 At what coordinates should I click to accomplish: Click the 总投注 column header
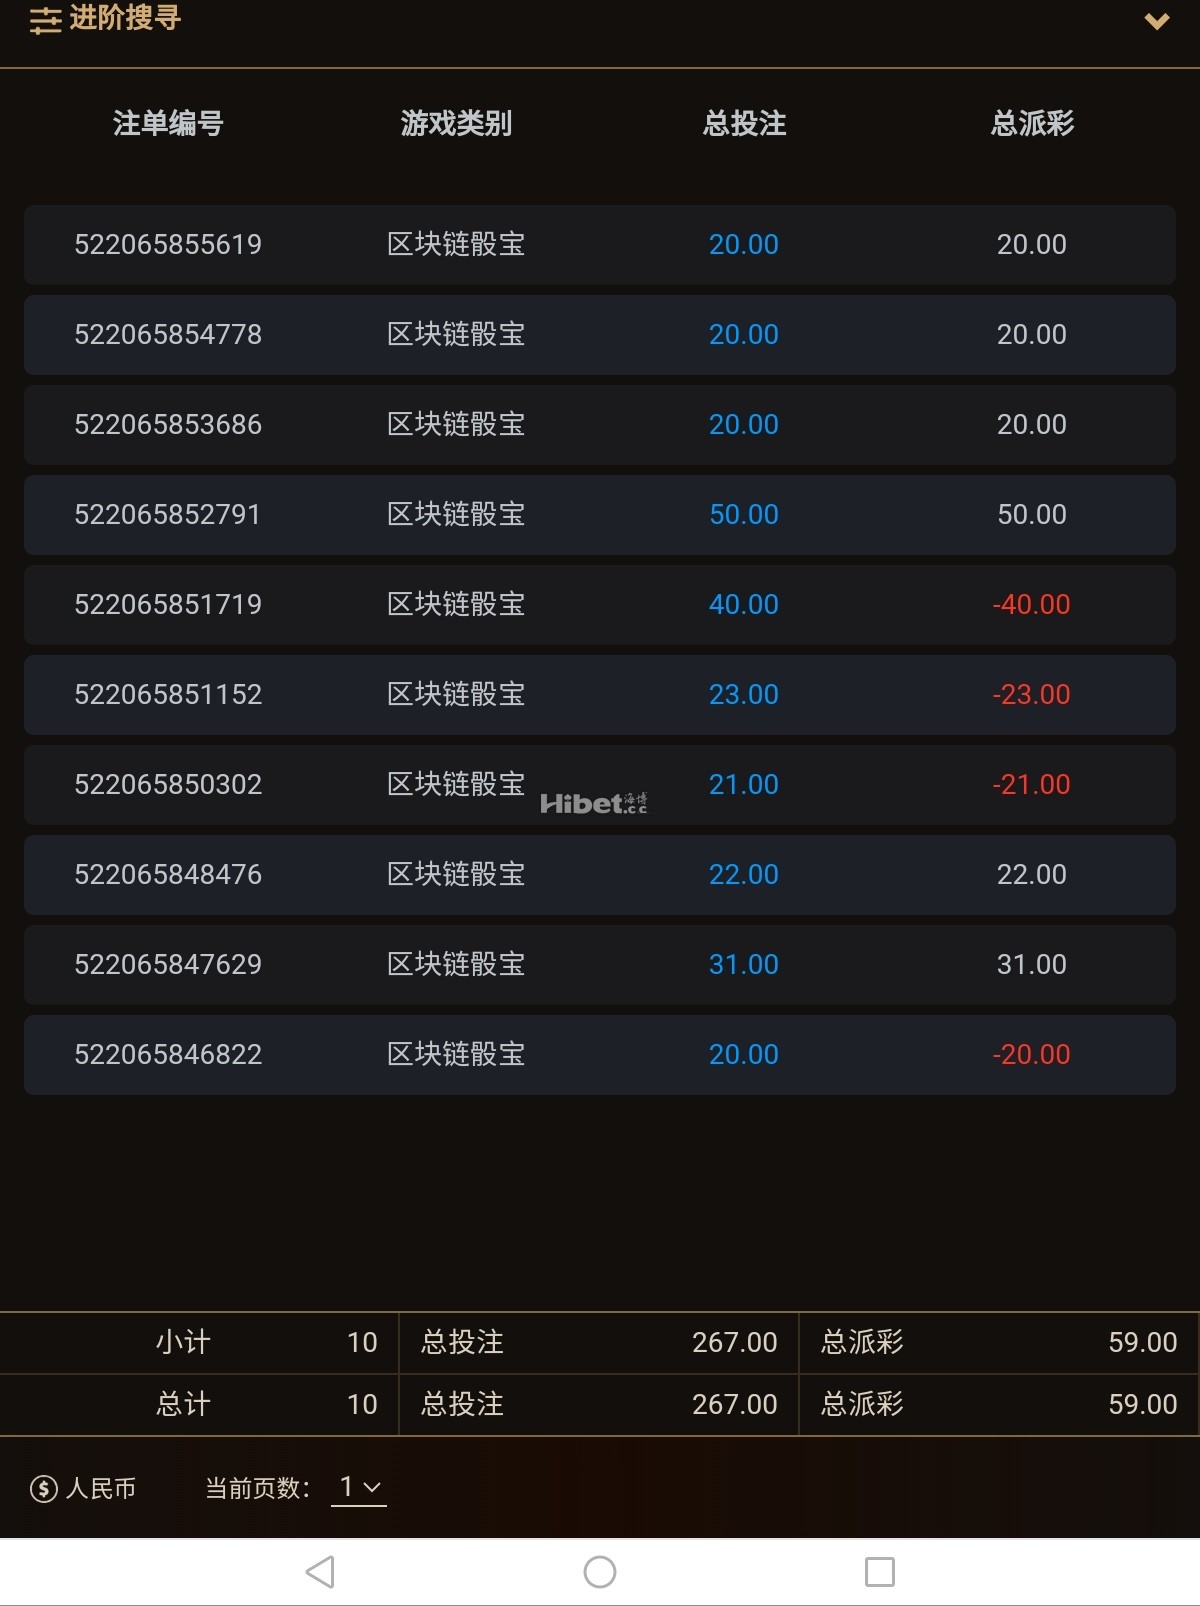tap(744, 123)
